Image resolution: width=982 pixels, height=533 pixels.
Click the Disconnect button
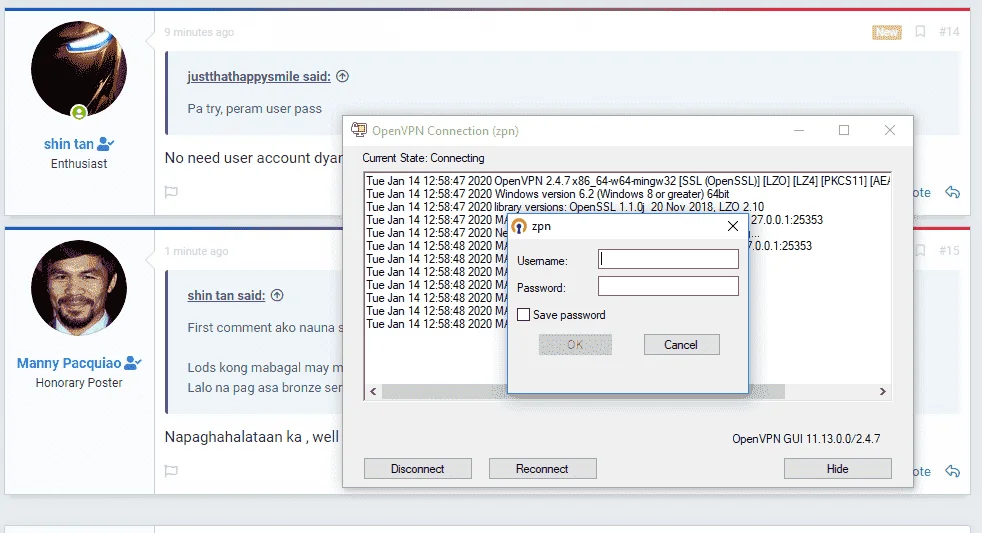(418, 468)
